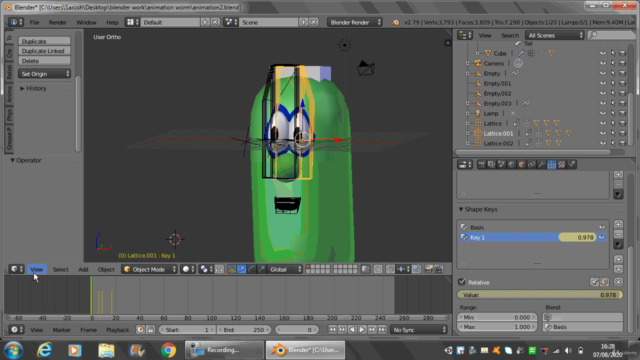640x360 pixels.
Task: Click the Duplicate button
Action: pyautogui.click(x=44, y=41)
